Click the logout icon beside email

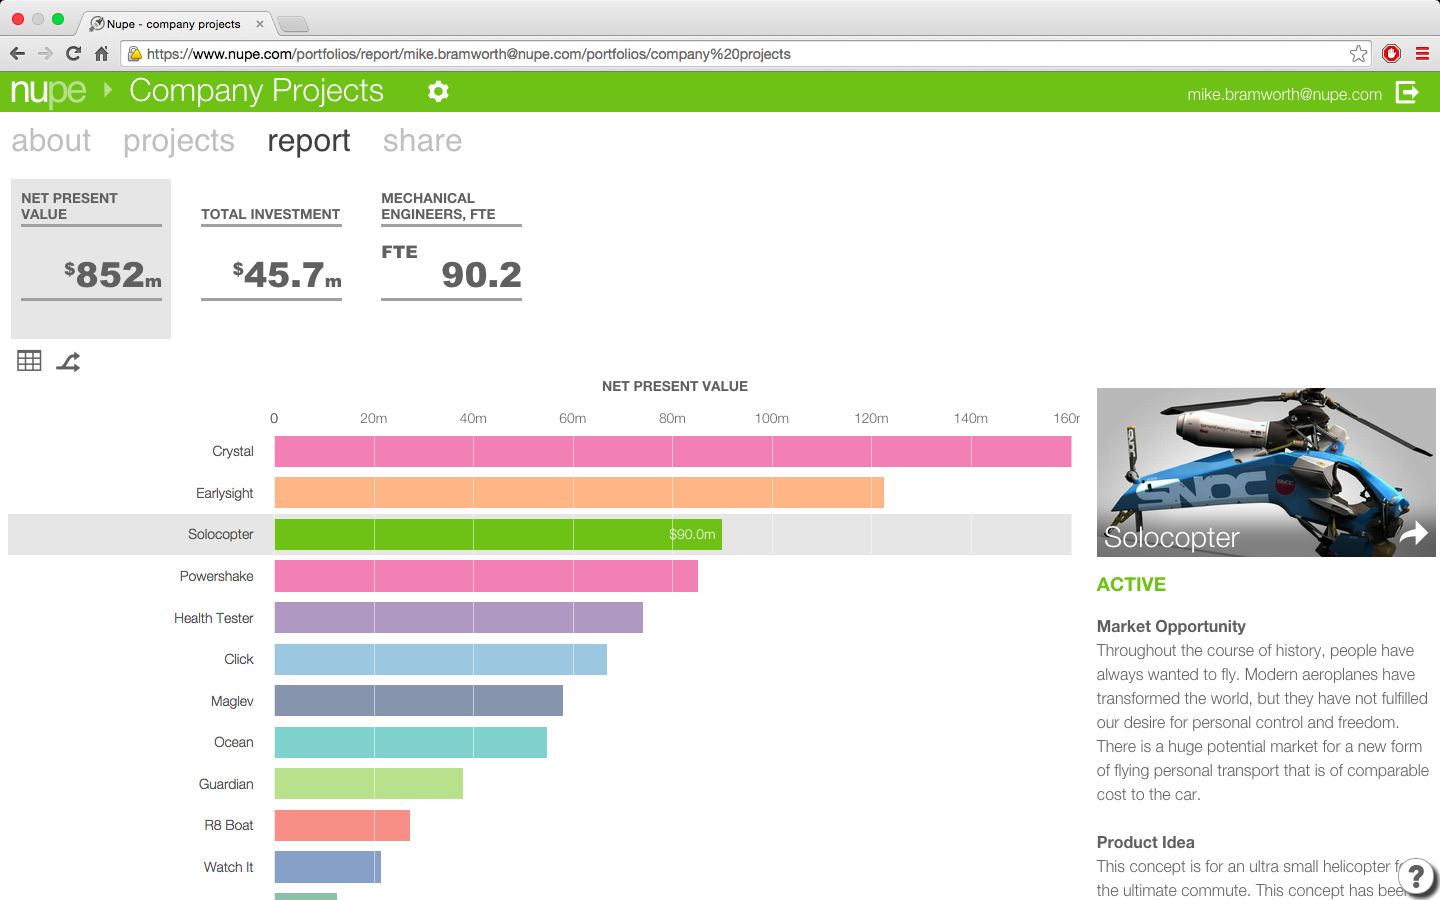pyautogui.click(x=1407, y=92)
